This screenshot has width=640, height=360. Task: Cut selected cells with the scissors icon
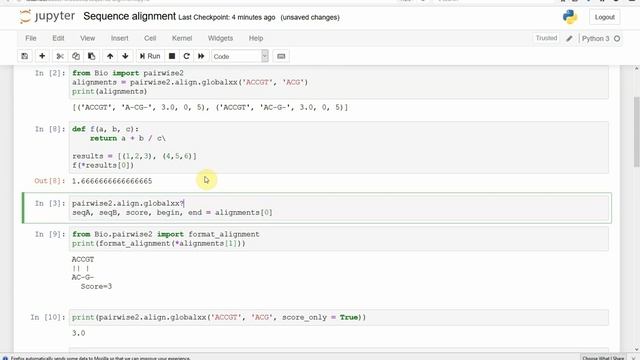(60, 56)
